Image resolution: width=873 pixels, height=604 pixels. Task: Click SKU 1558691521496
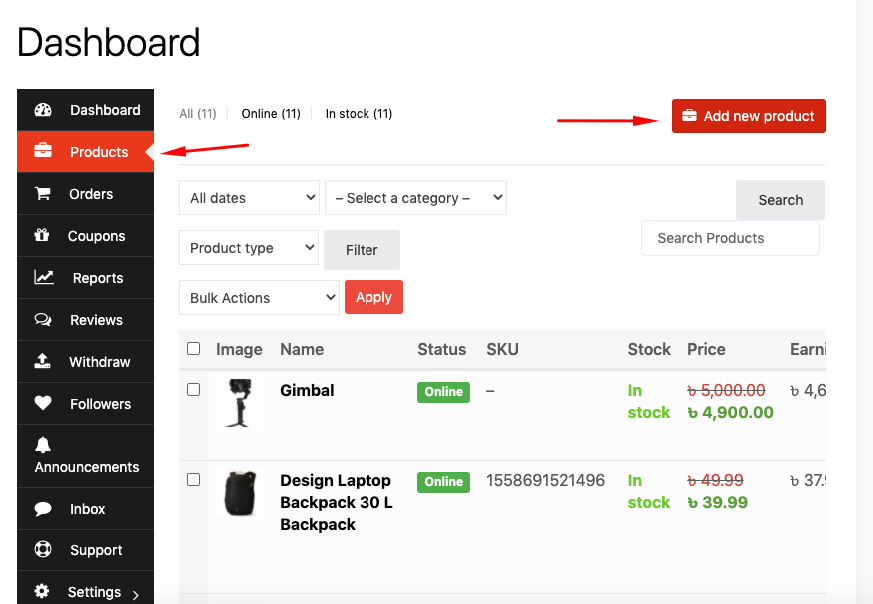[545, 480]
